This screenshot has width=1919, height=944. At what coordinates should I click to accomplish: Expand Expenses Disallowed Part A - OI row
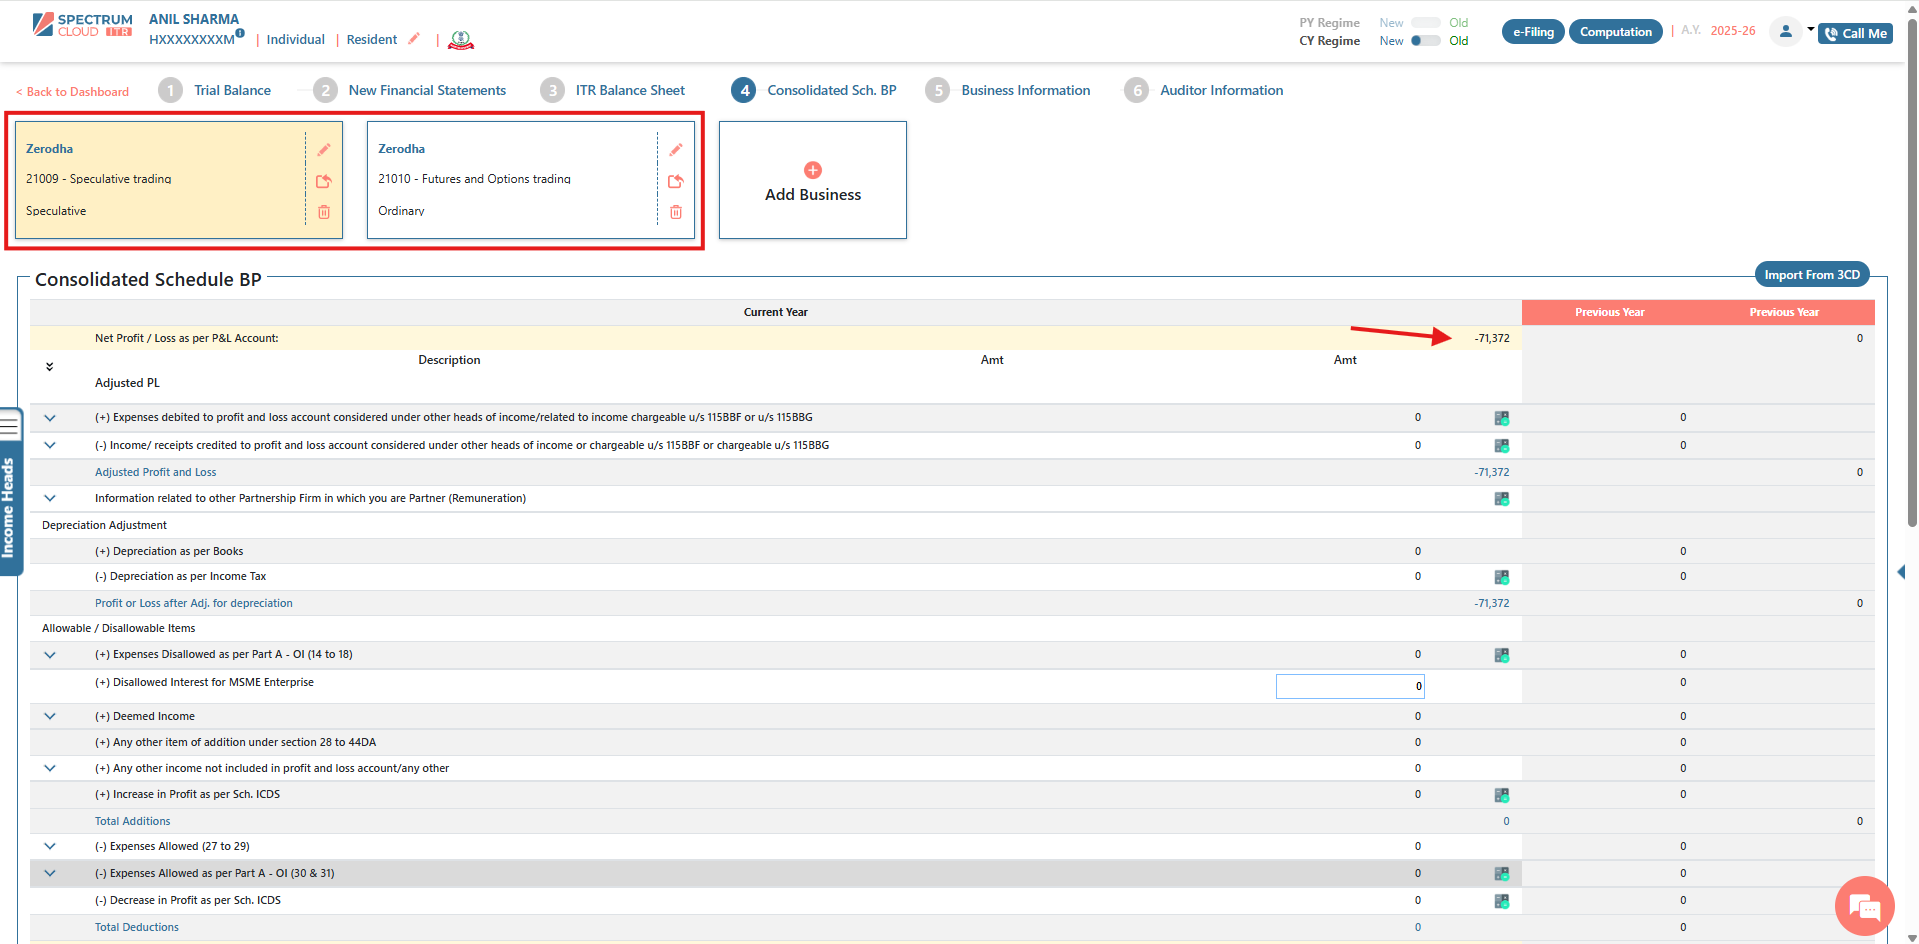pyautogui.click(x=50, y=655)
